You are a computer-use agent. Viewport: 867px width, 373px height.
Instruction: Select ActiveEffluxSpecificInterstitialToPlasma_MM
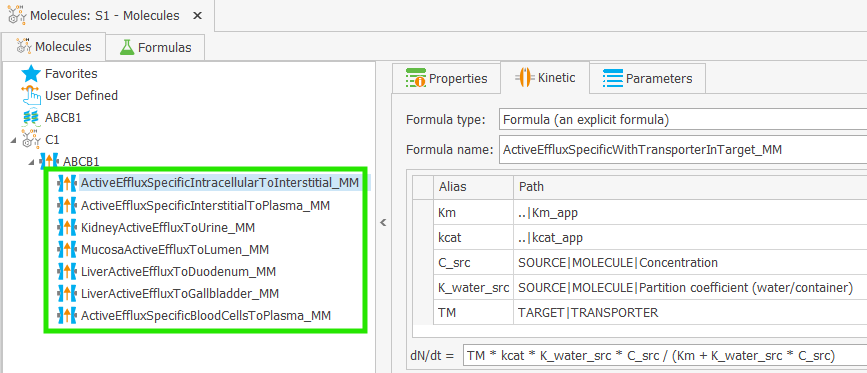(205, 206)
